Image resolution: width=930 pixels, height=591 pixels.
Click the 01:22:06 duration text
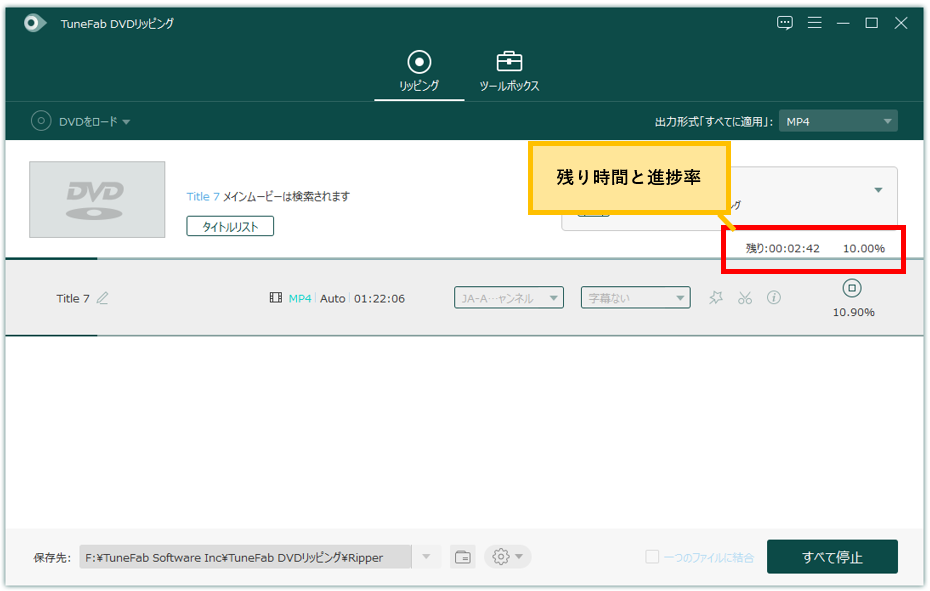pos(380,298)
